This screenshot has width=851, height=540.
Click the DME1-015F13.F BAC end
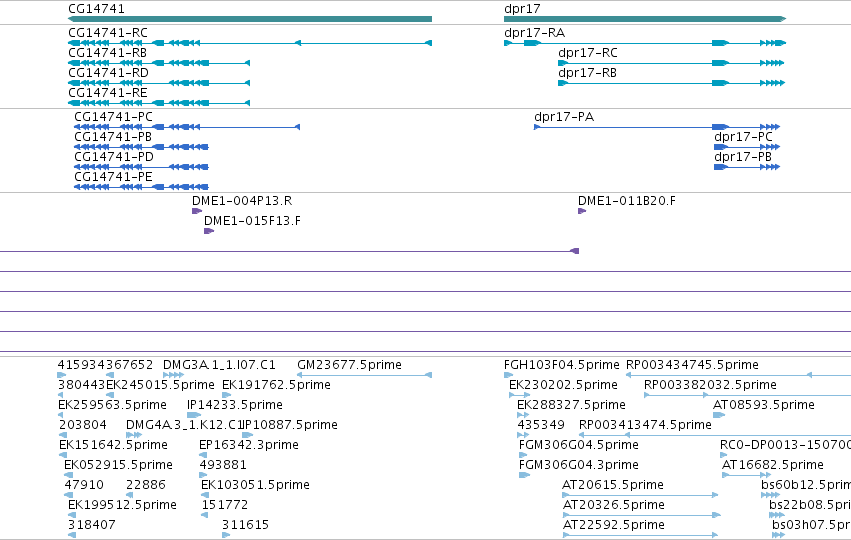(x=209, y=231)
